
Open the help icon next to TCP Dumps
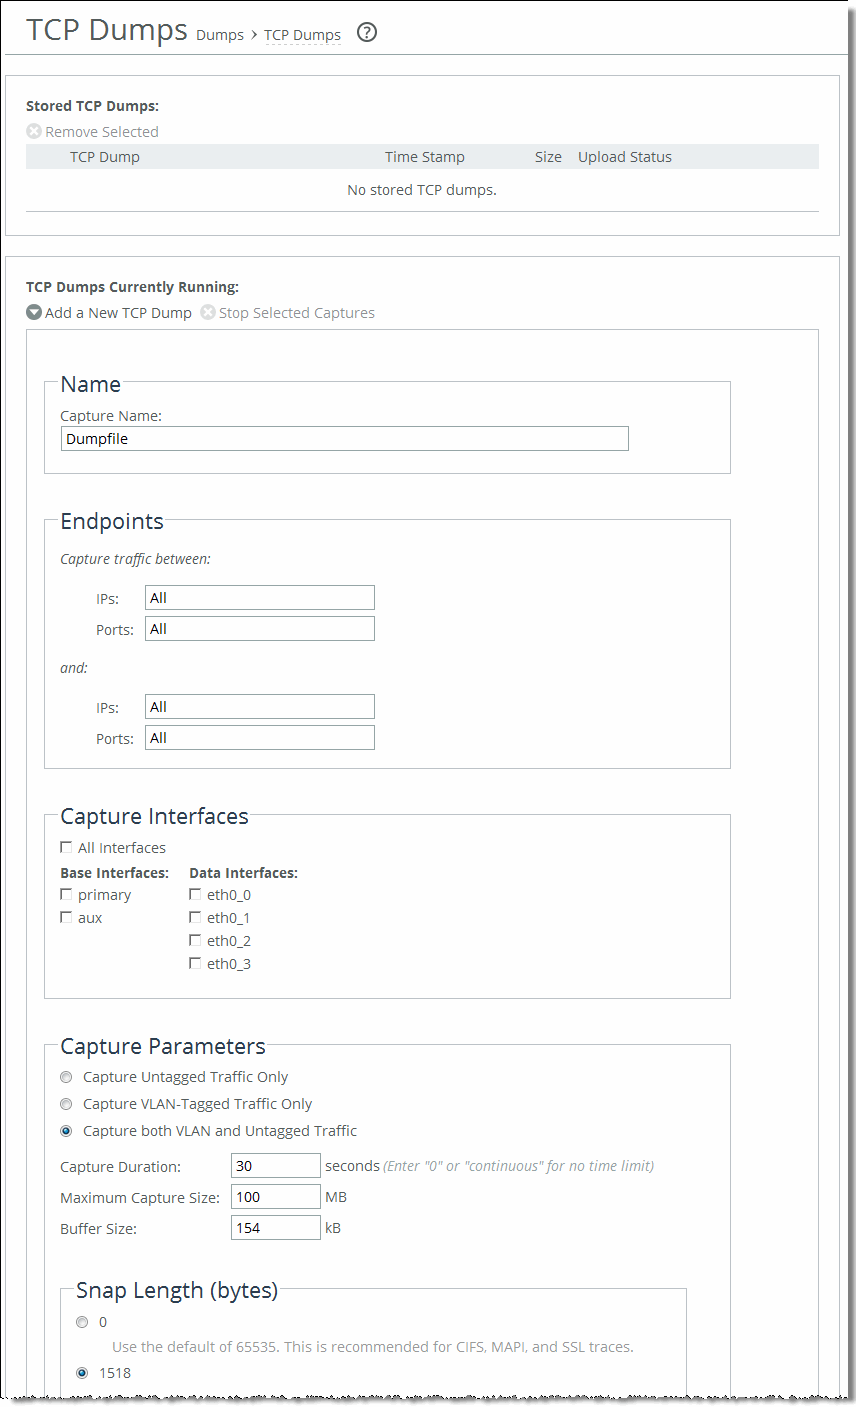366,32
